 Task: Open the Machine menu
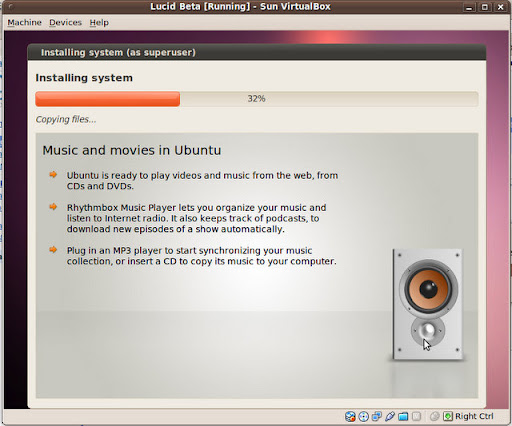(24, 22)
